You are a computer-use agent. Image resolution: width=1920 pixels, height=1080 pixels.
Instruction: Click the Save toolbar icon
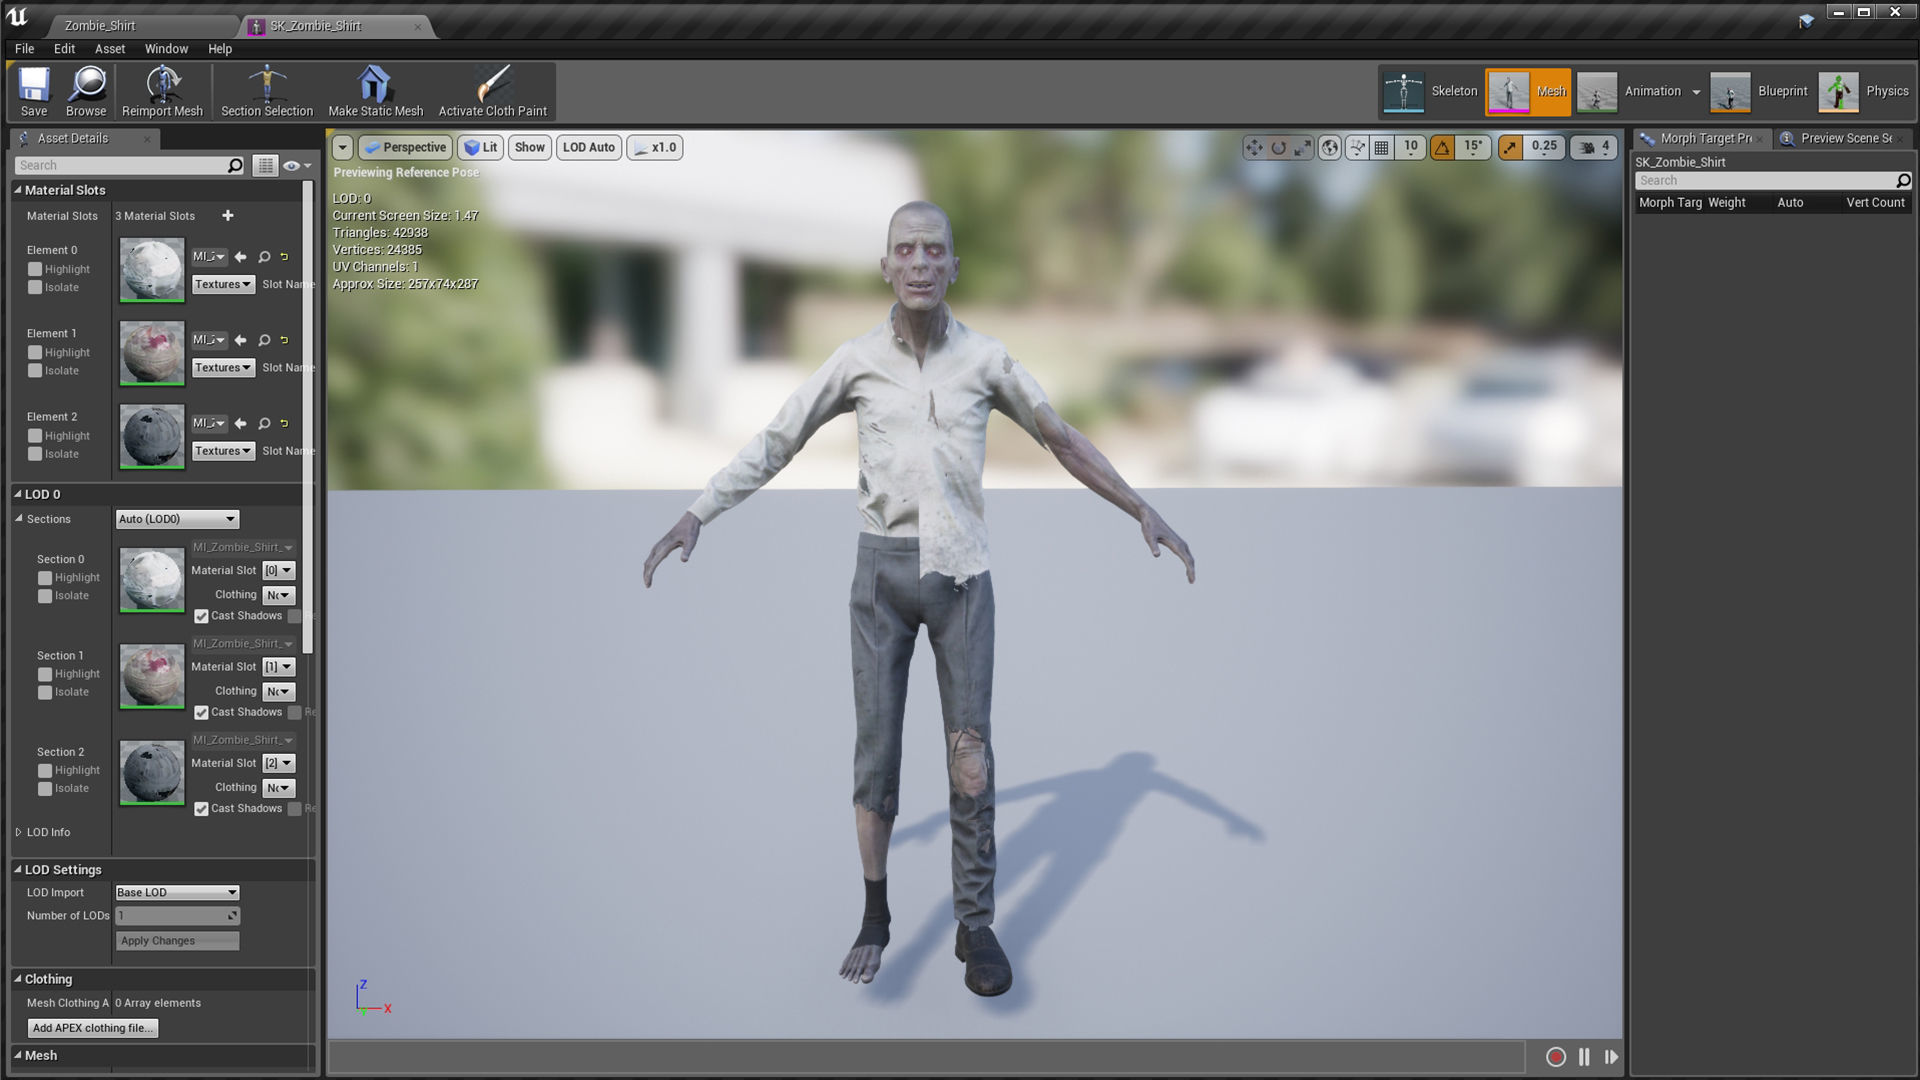click(x=34, y=91)
